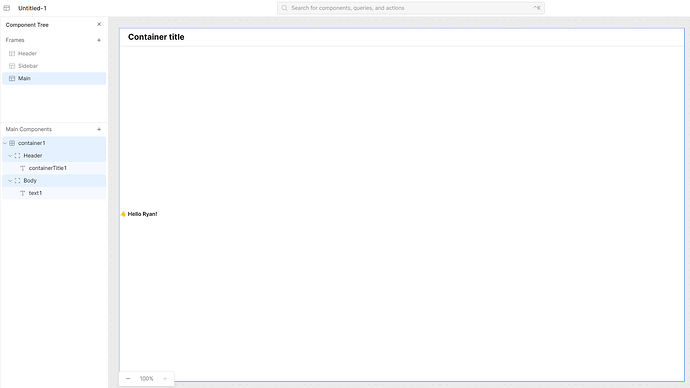Click the app layout icon beside Untitled-1
The width and height of the screenshot is (690, 388).
click(x=7, y=8)
